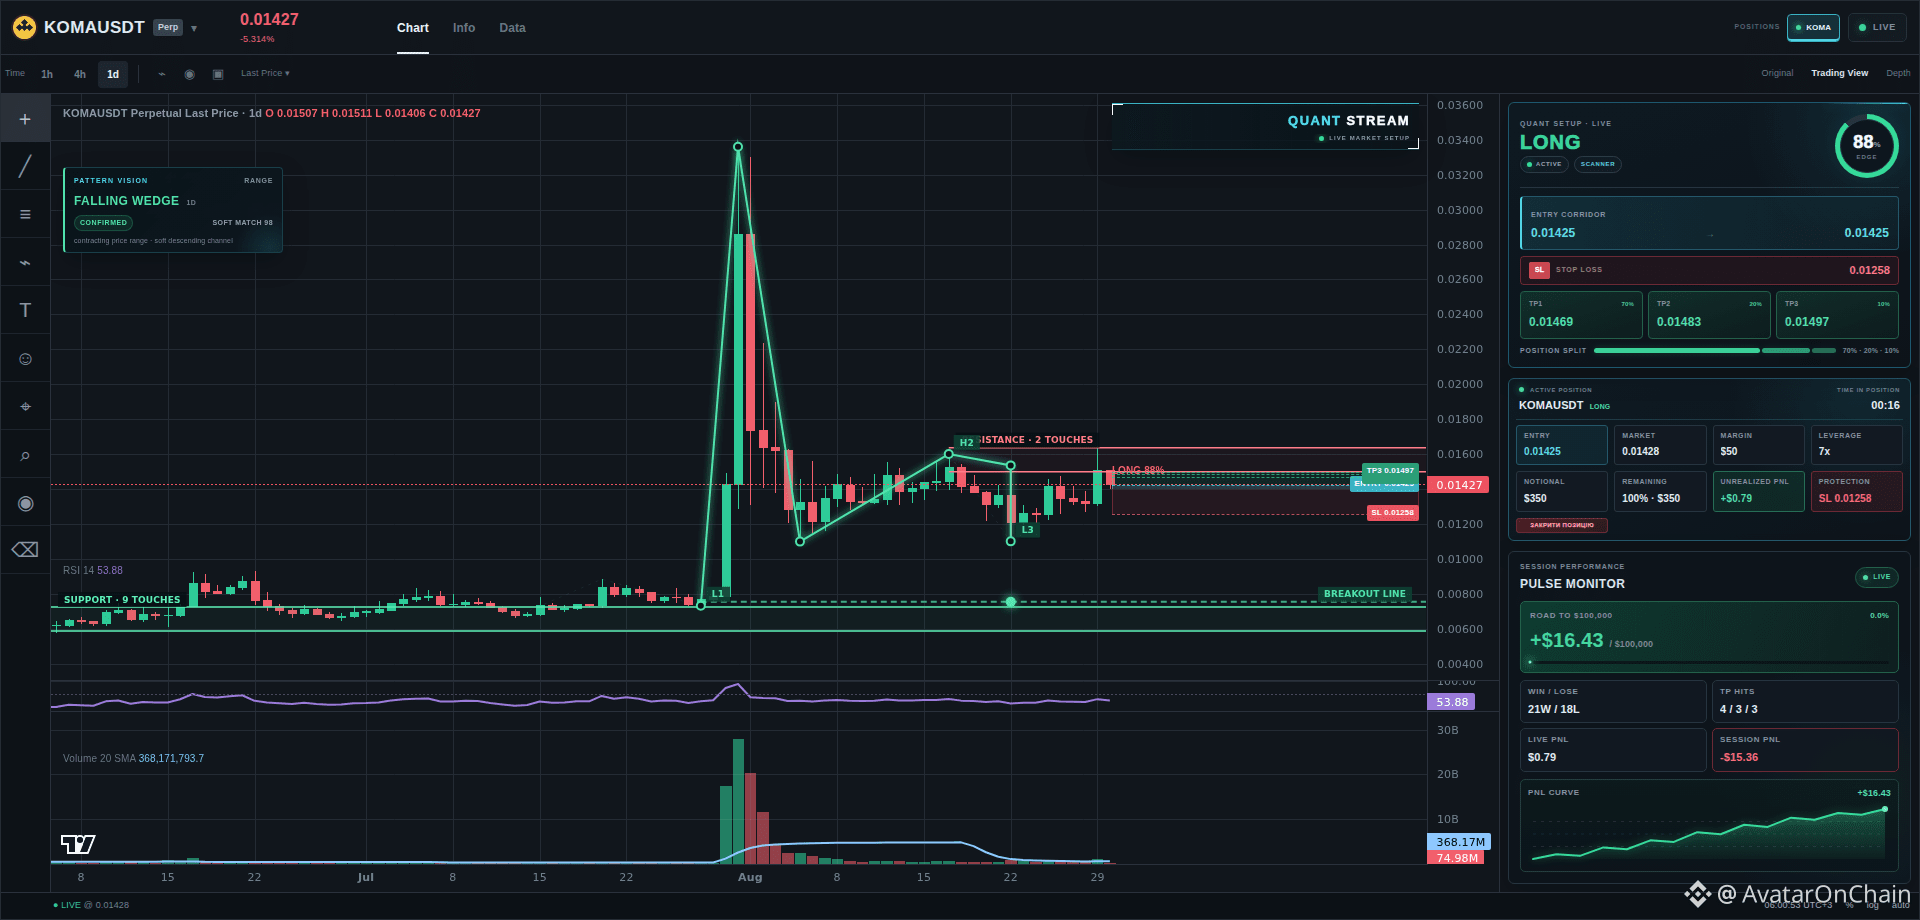Click the 368.17M volume axis tag
1920x920 pixels.
pyautogui.click(x=1459, y=842)
